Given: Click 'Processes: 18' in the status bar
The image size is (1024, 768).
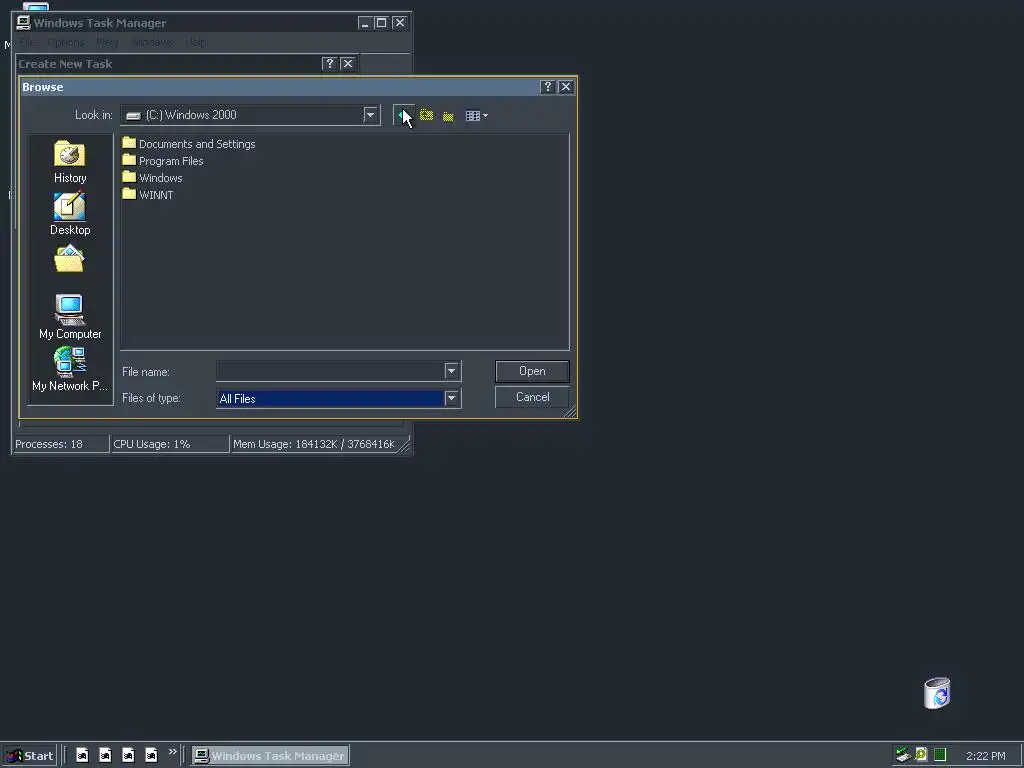Looking at the screenshot, I should [61, 444].
